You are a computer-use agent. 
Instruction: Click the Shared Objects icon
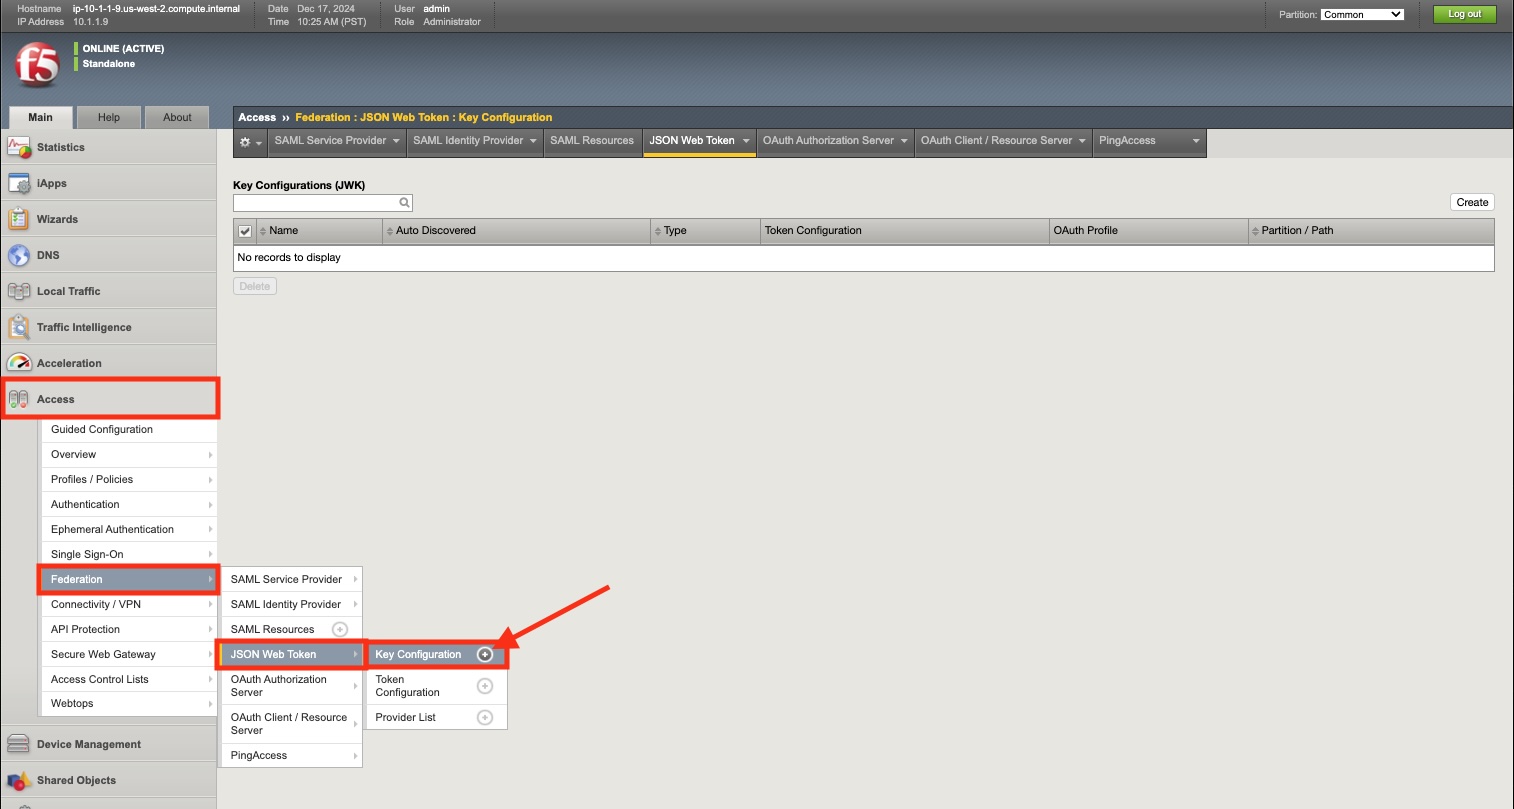click(x=19, y=780)
